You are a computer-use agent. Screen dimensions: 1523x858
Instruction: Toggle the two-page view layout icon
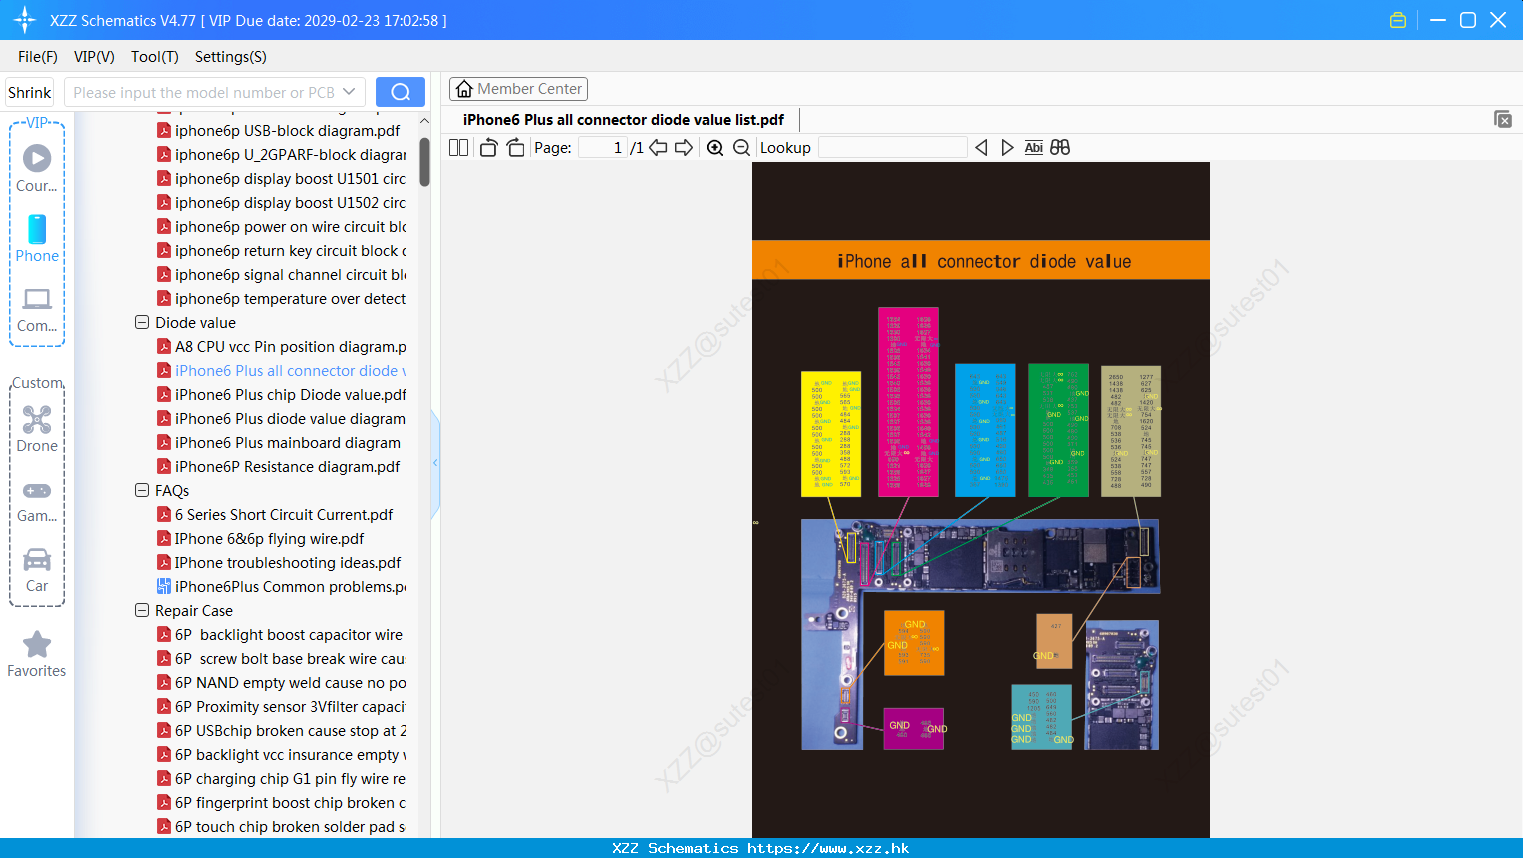[458, 148]
